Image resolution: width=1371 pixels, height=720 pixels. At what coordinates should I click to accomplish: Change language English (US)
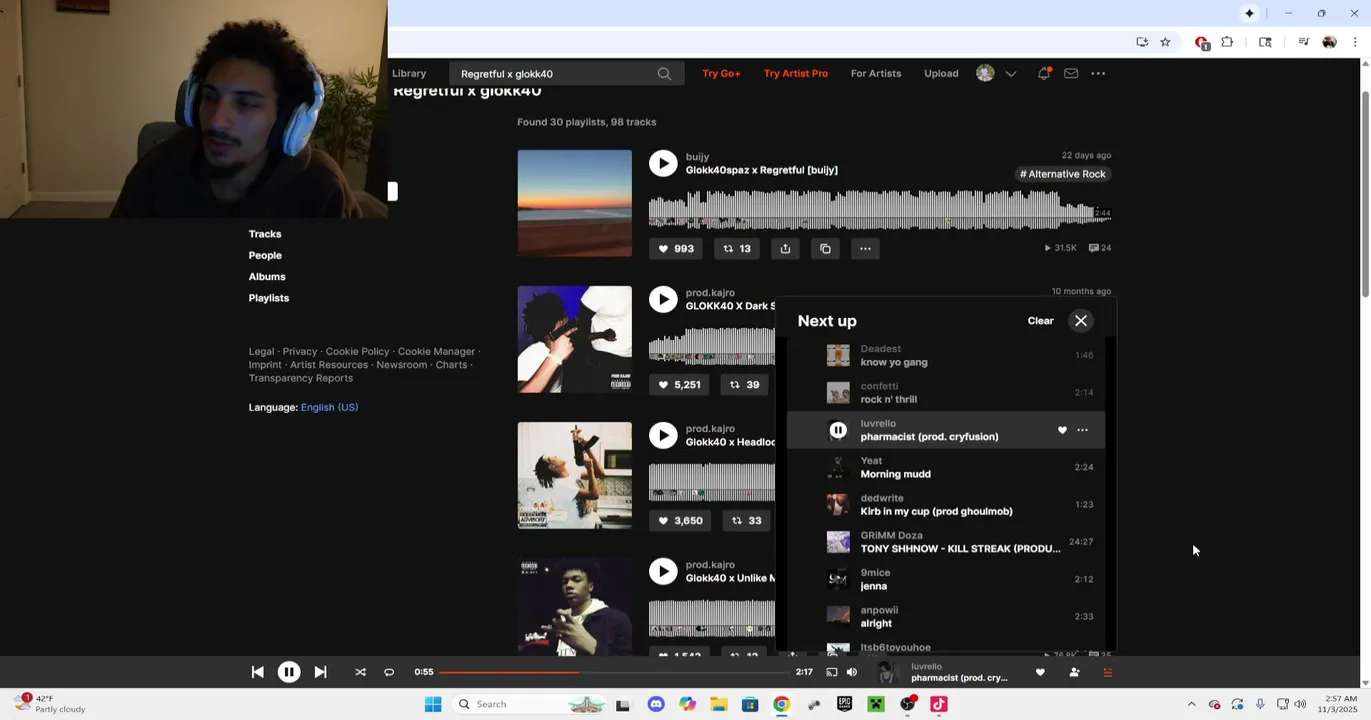[329, 407]
